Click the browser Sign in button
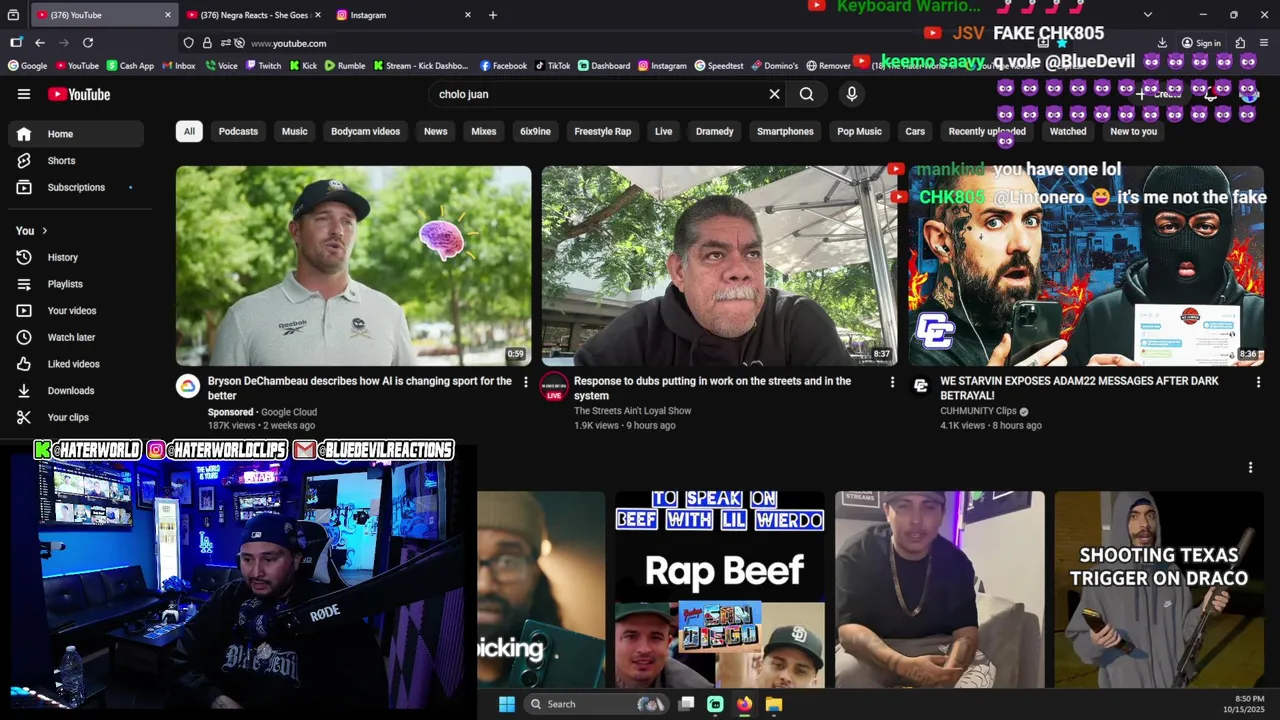This screenshot has height=720, width=1280. point(1201,43)
